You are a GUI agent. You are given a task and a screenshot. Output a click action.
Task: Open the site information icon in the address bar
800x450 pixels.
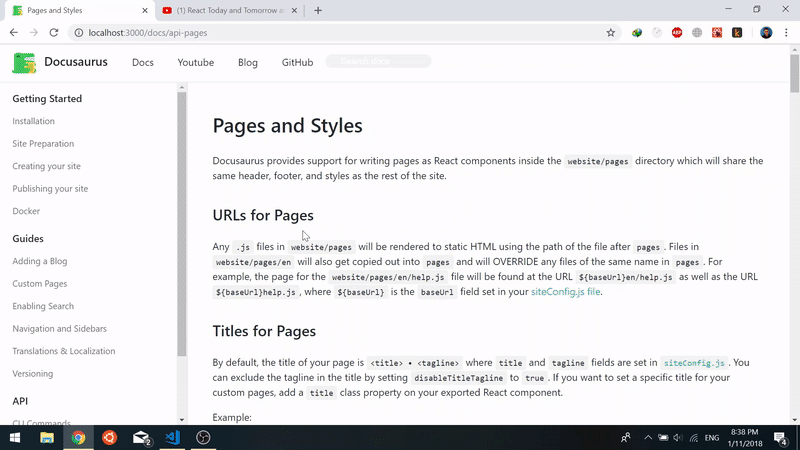pos(79,33)
